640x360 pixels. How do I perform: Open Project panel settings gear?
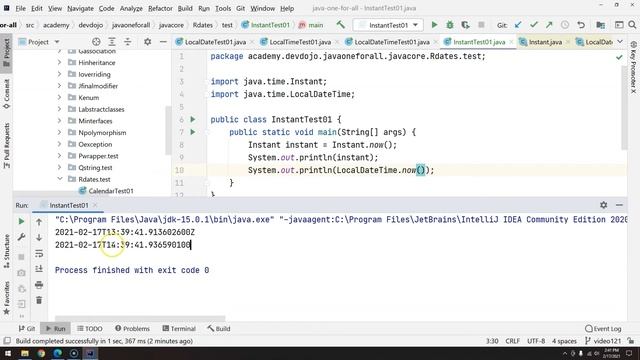(x=147, y=42)
